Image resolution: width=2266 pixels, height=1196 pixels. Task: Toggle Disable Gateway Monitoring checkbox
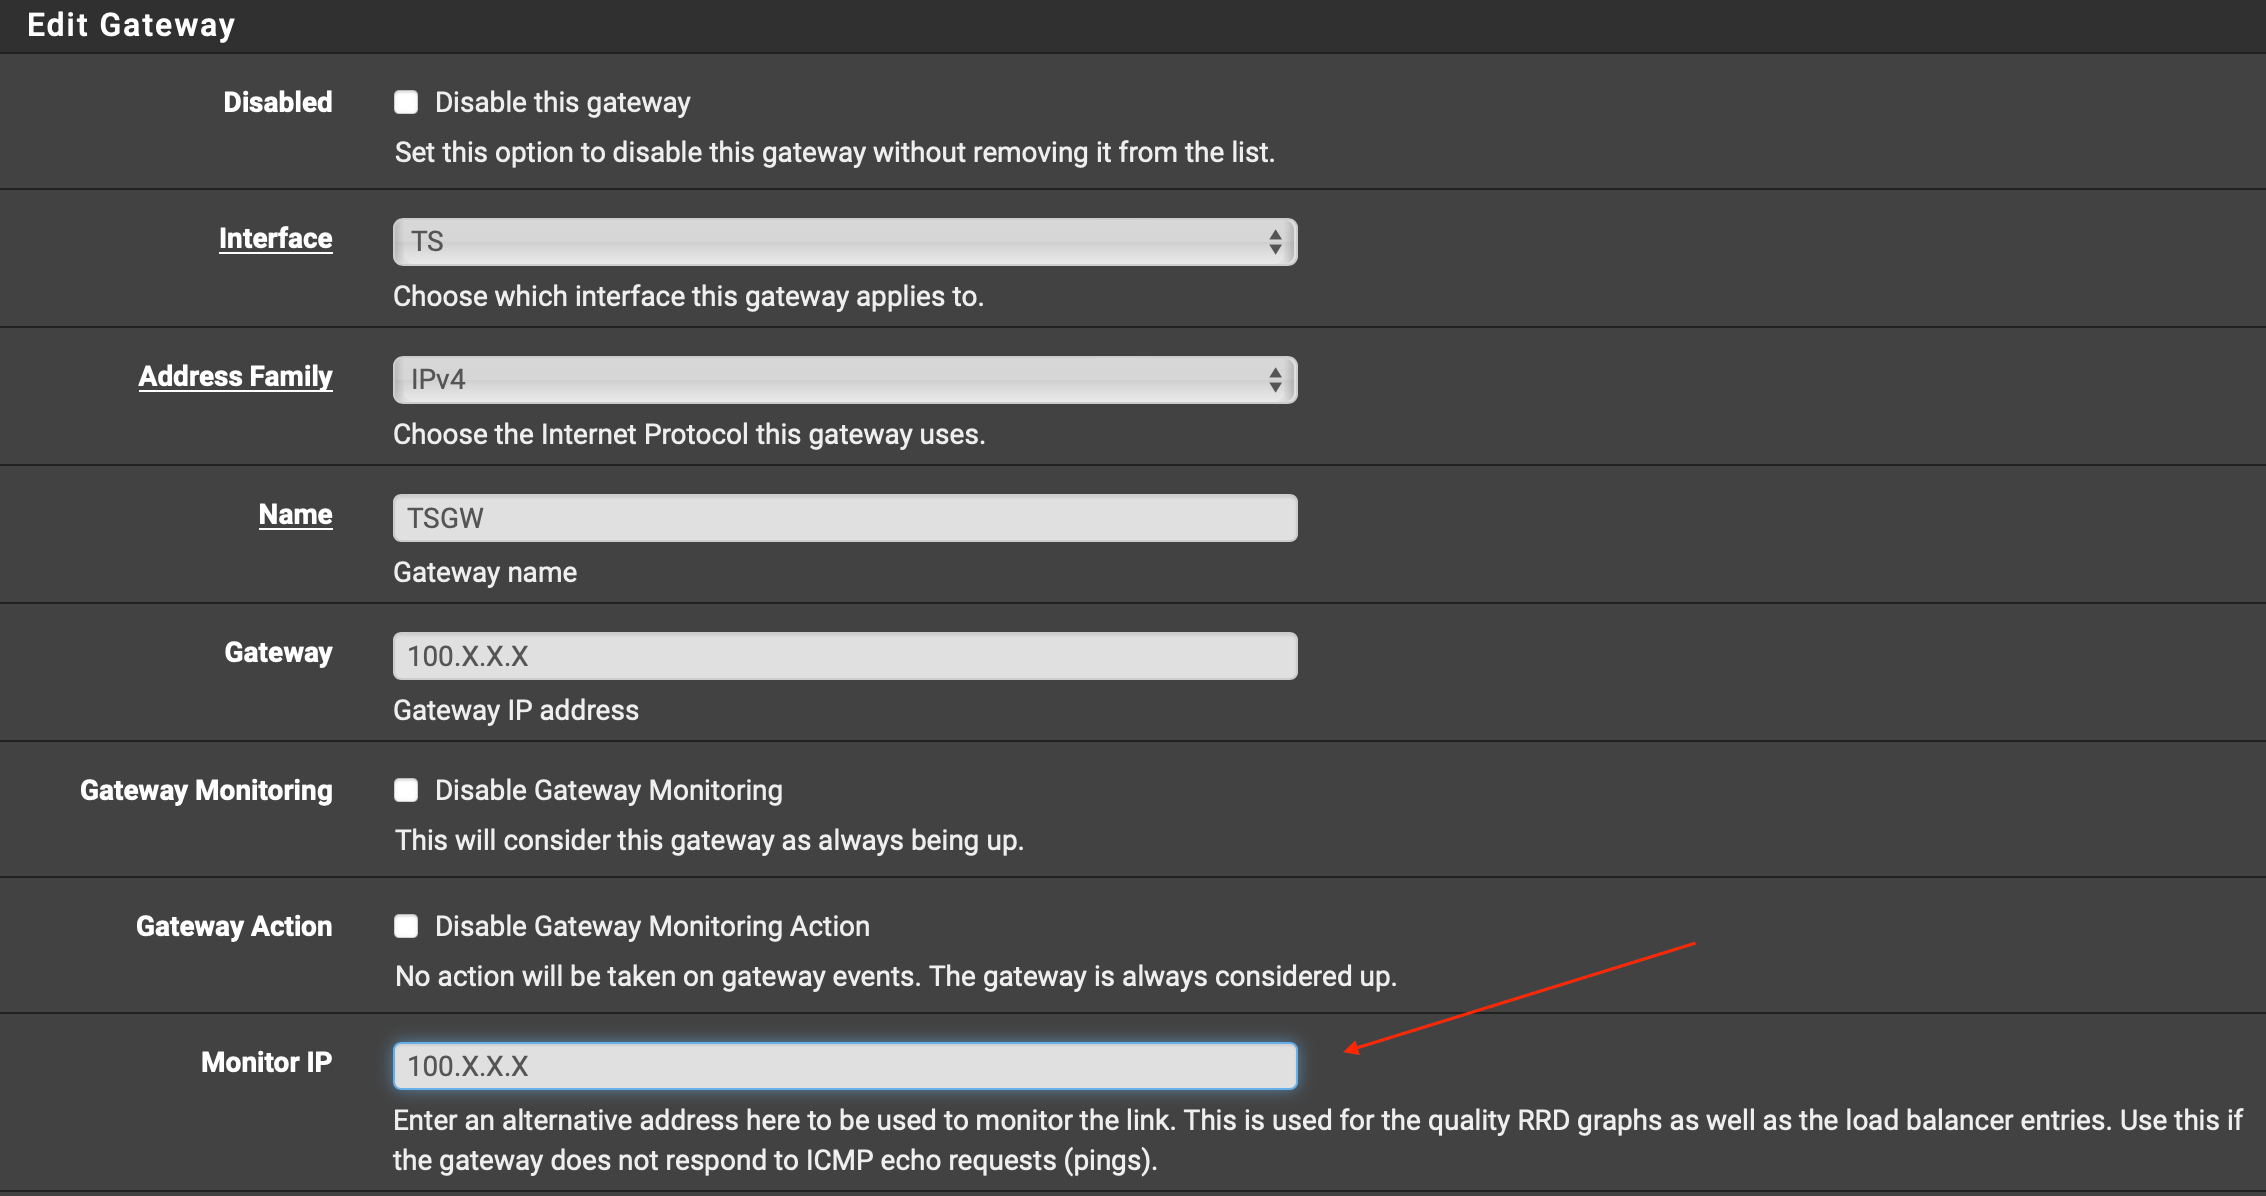coord(406,790)
